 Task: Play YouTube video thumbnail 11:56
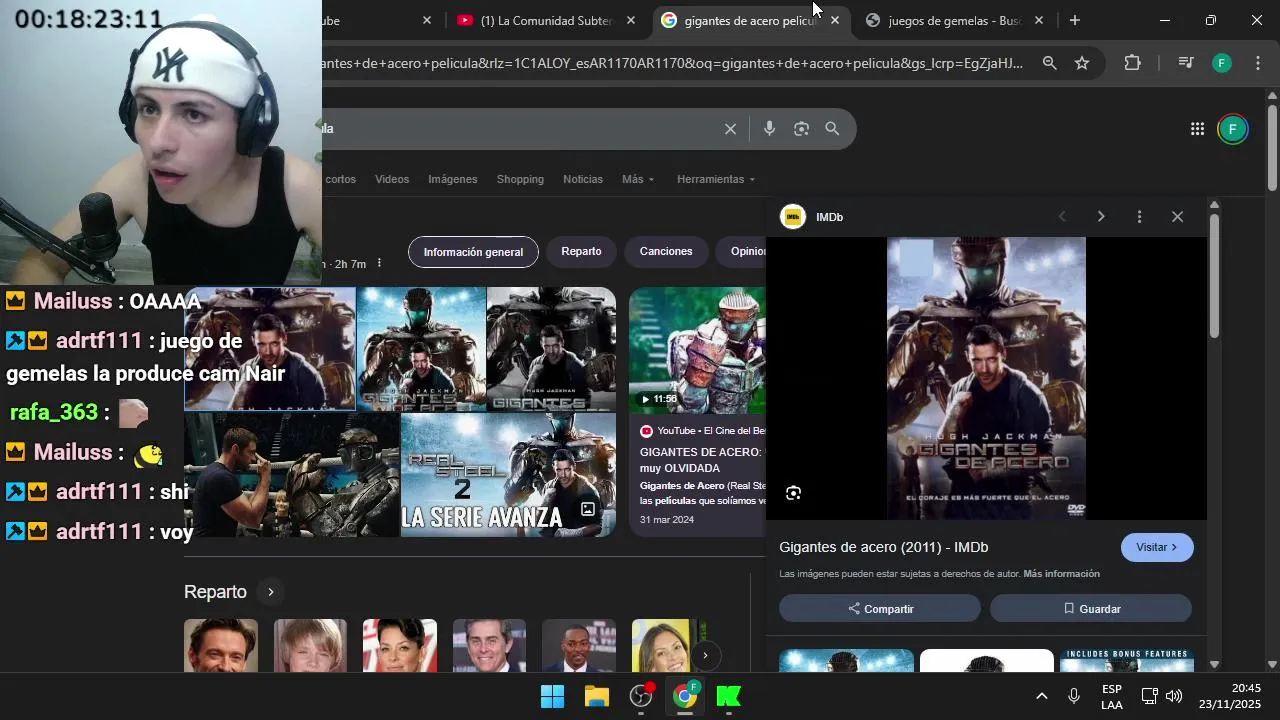point(697,350)
